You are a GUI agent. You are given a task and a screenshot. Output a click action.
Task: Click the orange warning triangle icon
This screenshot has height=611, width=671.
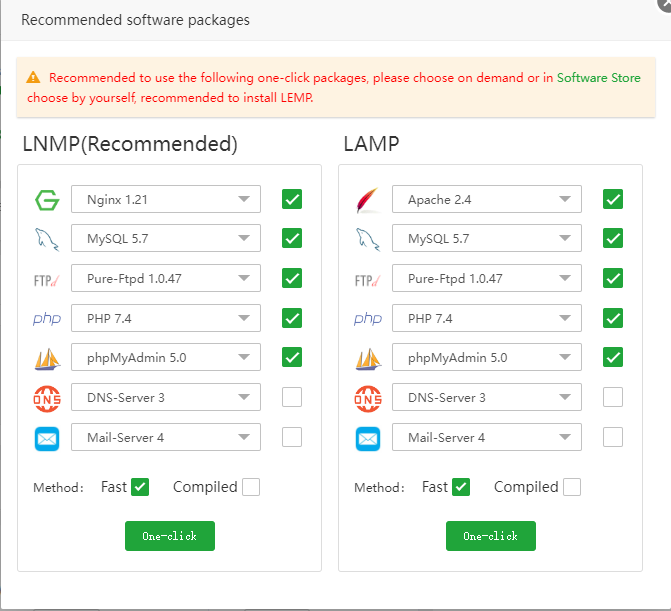[x=33, y=77]
